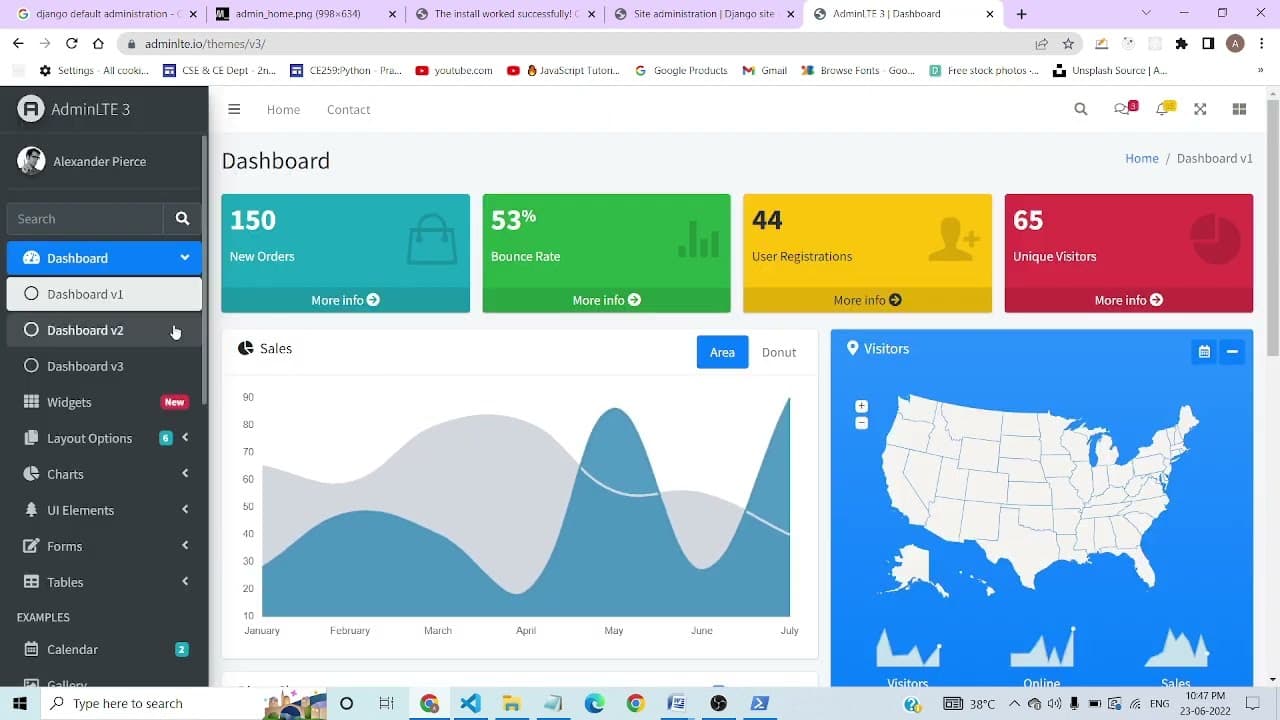The image size is (1280, 720).
Task: Click the browser reload icon
Action: [x=71, y=44]
